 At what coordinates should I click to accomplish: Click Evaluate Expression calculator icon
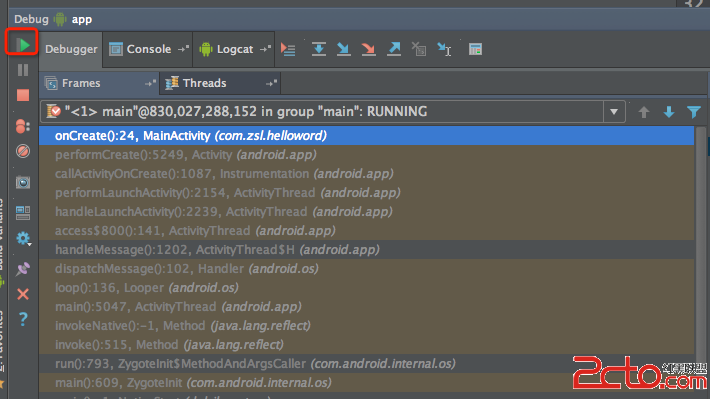(475, 49)
